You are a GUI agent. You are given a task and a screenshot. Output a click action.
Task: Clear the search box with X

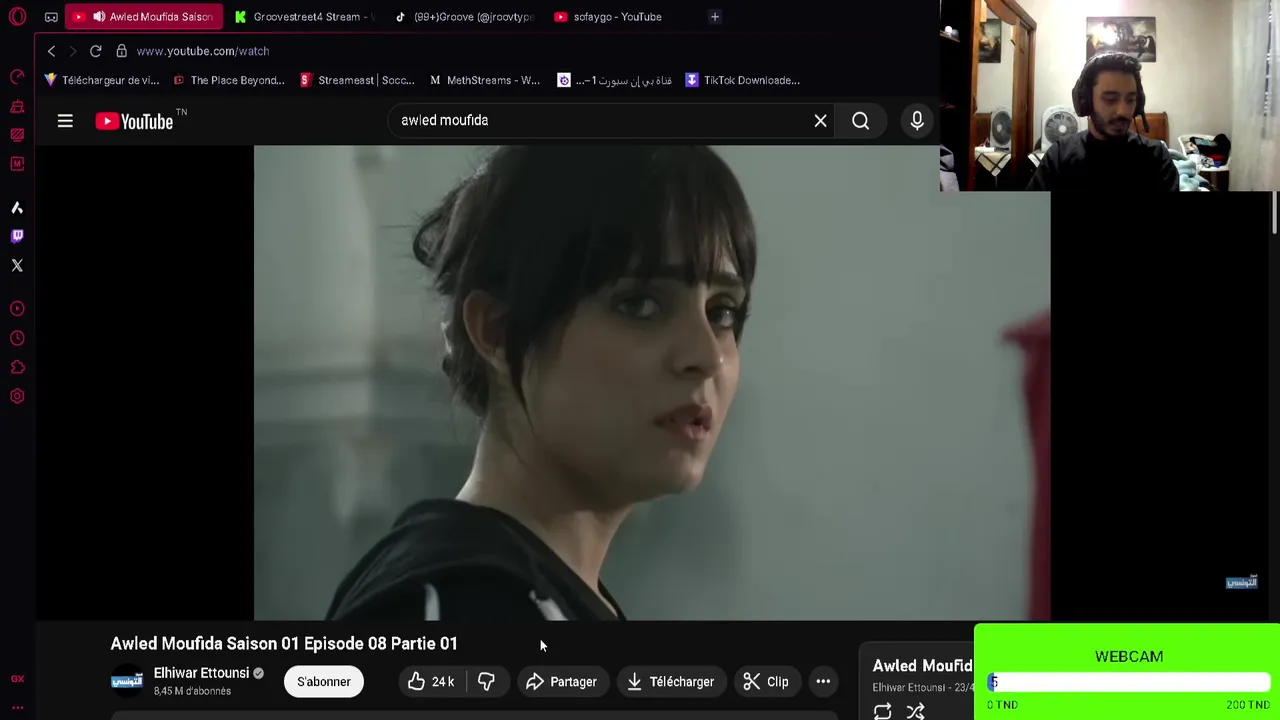(820, 121)
